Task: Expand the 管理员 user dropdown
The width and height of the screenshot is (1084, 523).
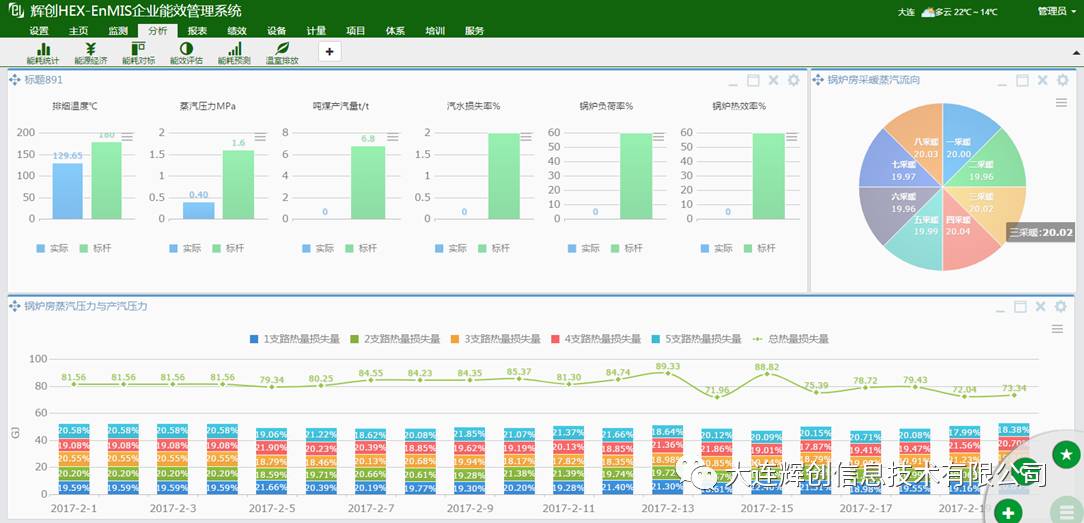Action: [1055, 12]
